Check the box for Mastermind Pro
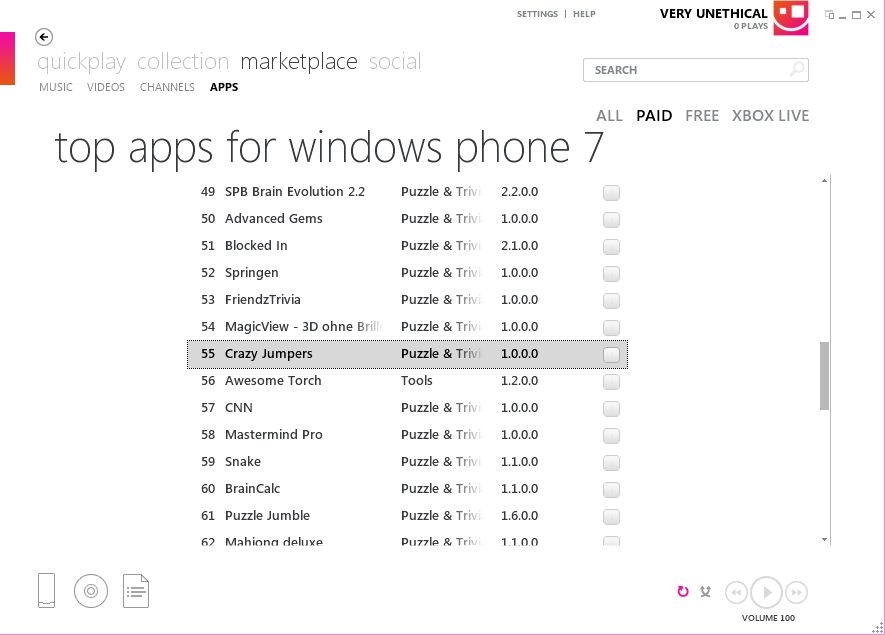 coord(611,436)
